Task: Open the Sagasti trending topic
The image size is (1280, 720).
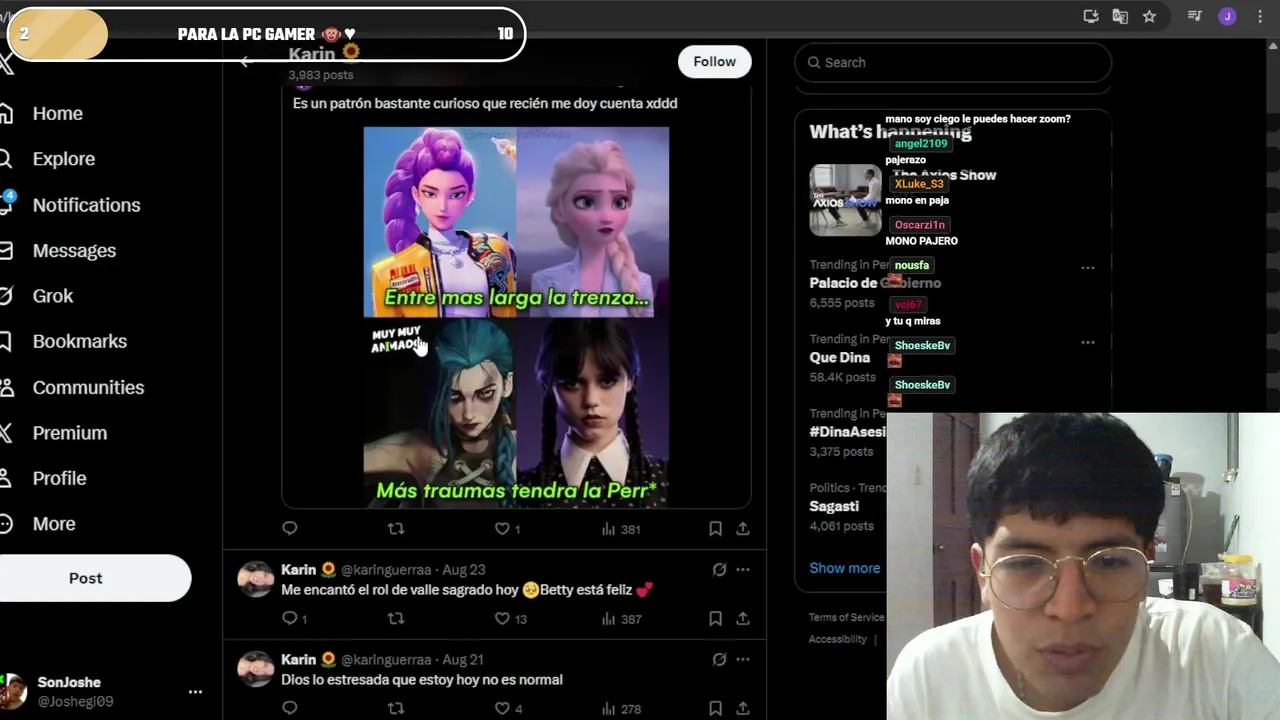Action: click(x=834, y=506)
